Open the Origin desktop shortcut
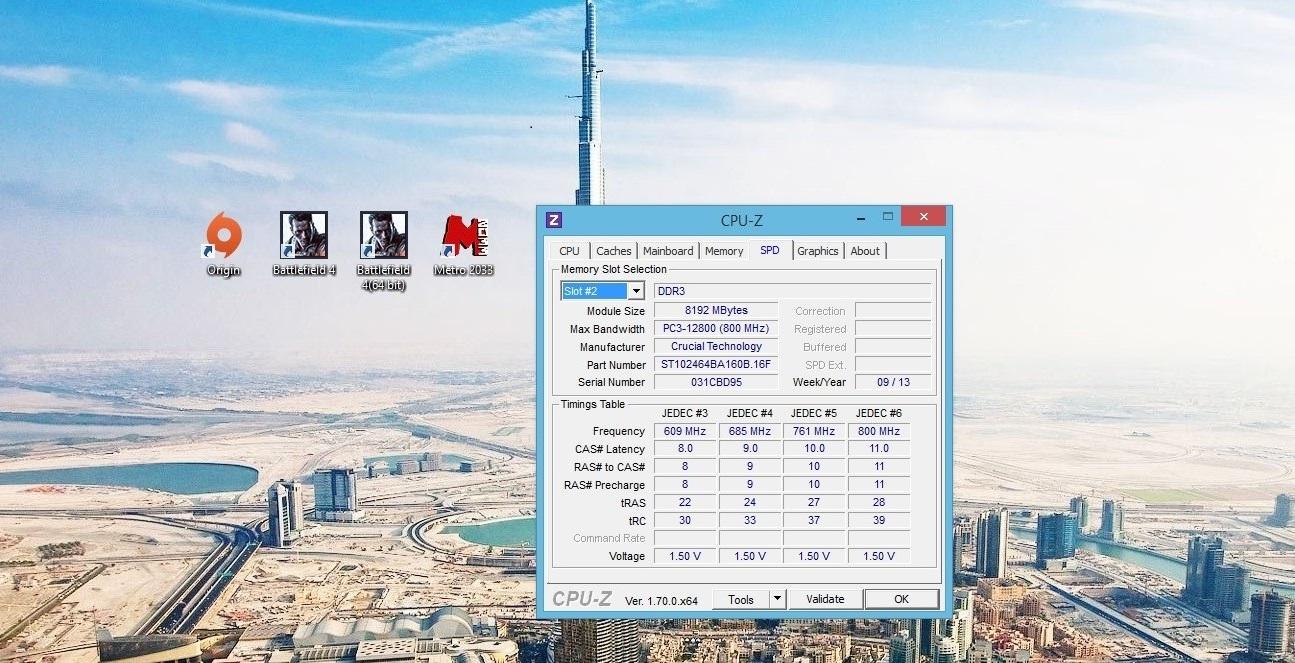 tap(224, 243)
